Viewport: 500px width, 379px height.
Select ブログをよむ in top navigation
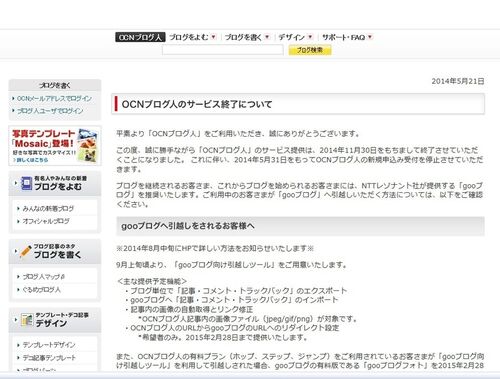pos(188,37)
